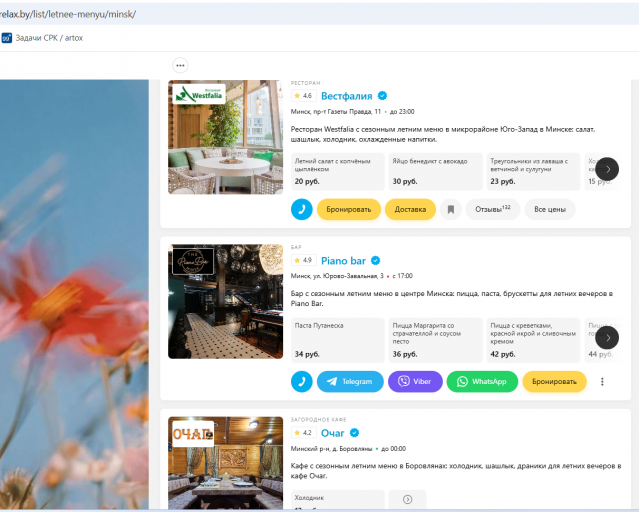Open the three-dots menu above listings
639x512 pixels.
(x=180, y=65)
